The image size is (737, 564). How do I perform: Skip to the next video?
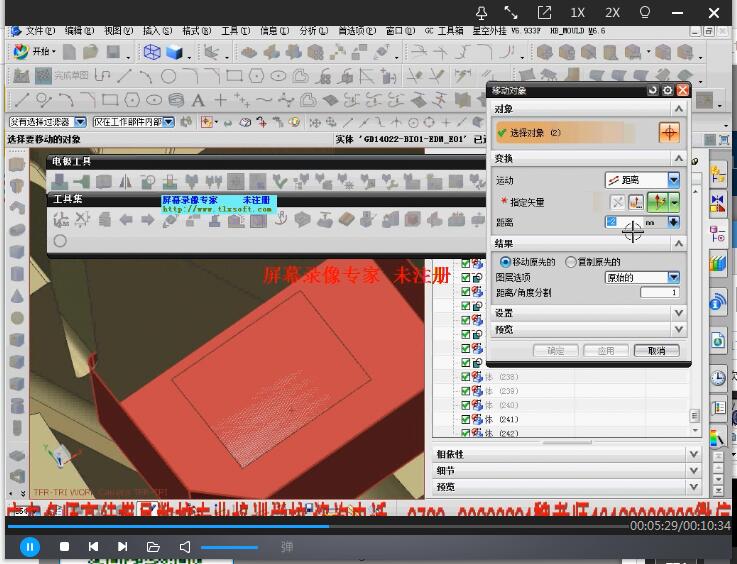(123, 547)
